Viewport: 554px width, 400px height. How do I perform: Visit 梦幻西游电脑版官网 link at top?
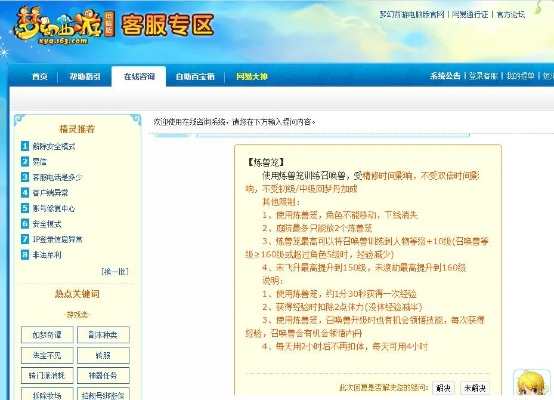click(x=412, y=14)
